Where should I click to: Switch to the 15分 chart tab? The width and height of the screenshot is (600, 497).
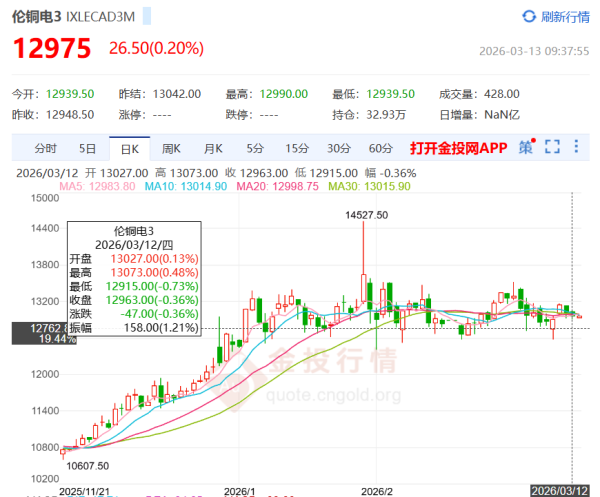coord(297,148)
